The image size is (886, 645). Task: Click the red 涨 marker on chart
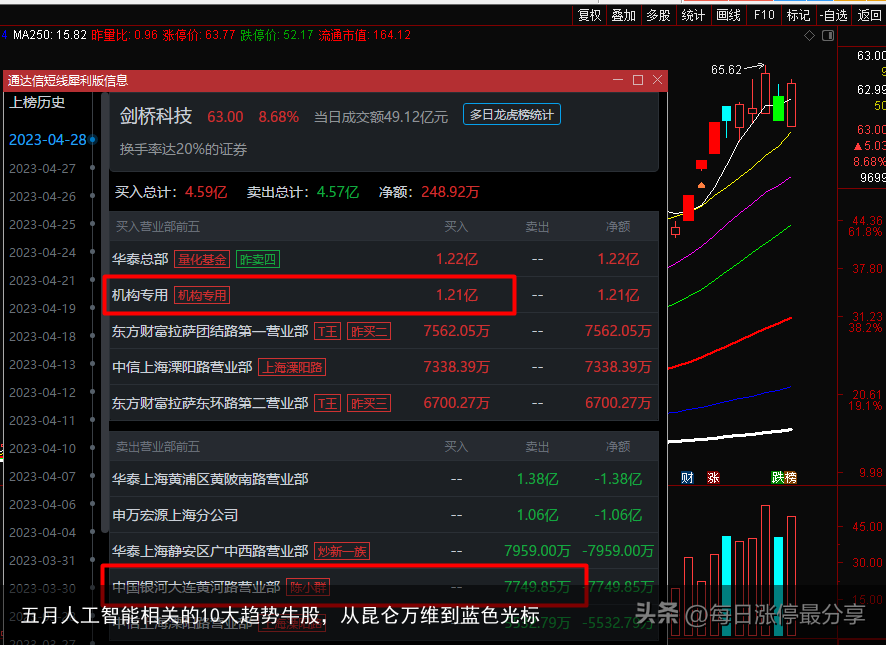713,478
